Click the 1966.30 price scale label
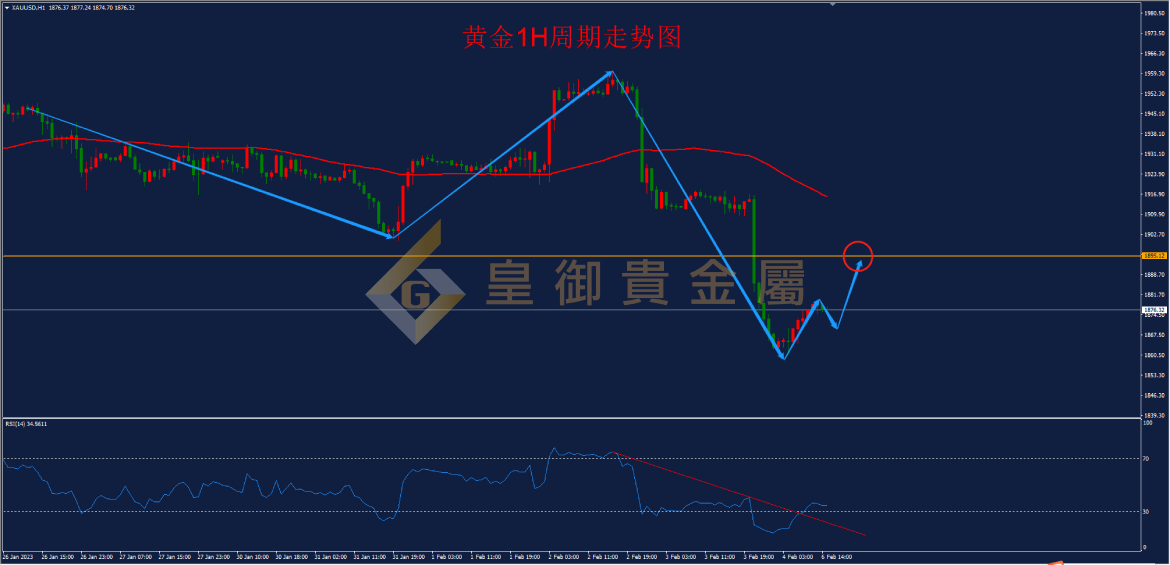Image resolution: width=1170 pixels, height=565 pixels. pyautogui.click(x=1154, y=53)
